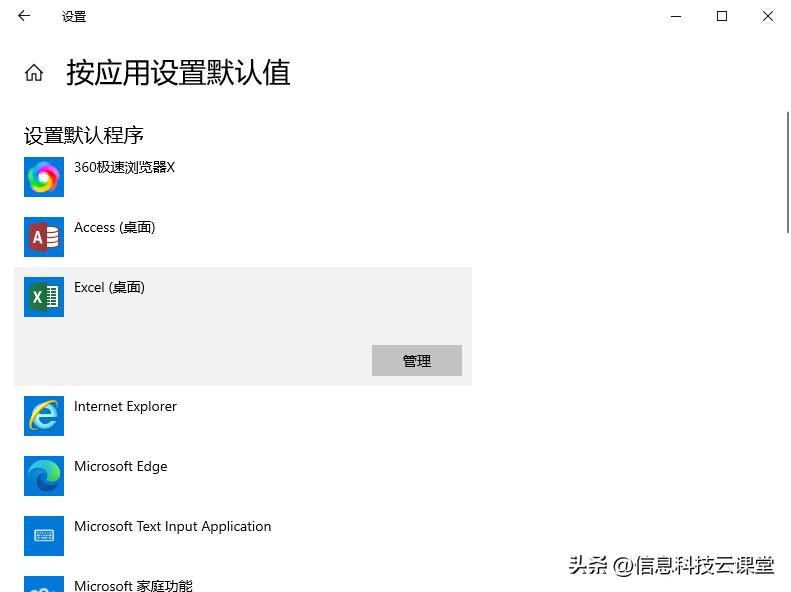791x592 pixels.
Task: Select the 360极速浏览器X app icon
Action: pyautogui.click(x=44, y=177)
